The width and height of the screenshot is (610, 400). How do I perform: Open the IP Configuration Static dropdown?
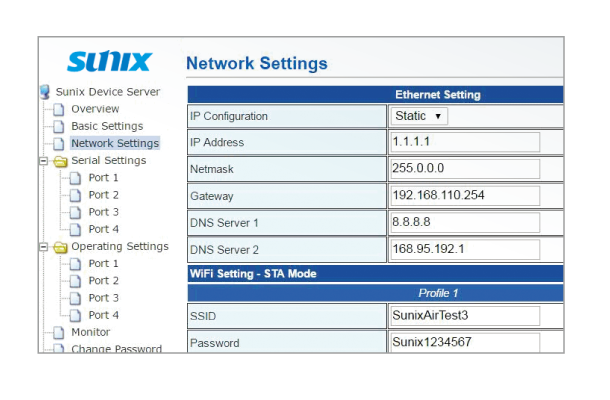[x=419, y=116]
